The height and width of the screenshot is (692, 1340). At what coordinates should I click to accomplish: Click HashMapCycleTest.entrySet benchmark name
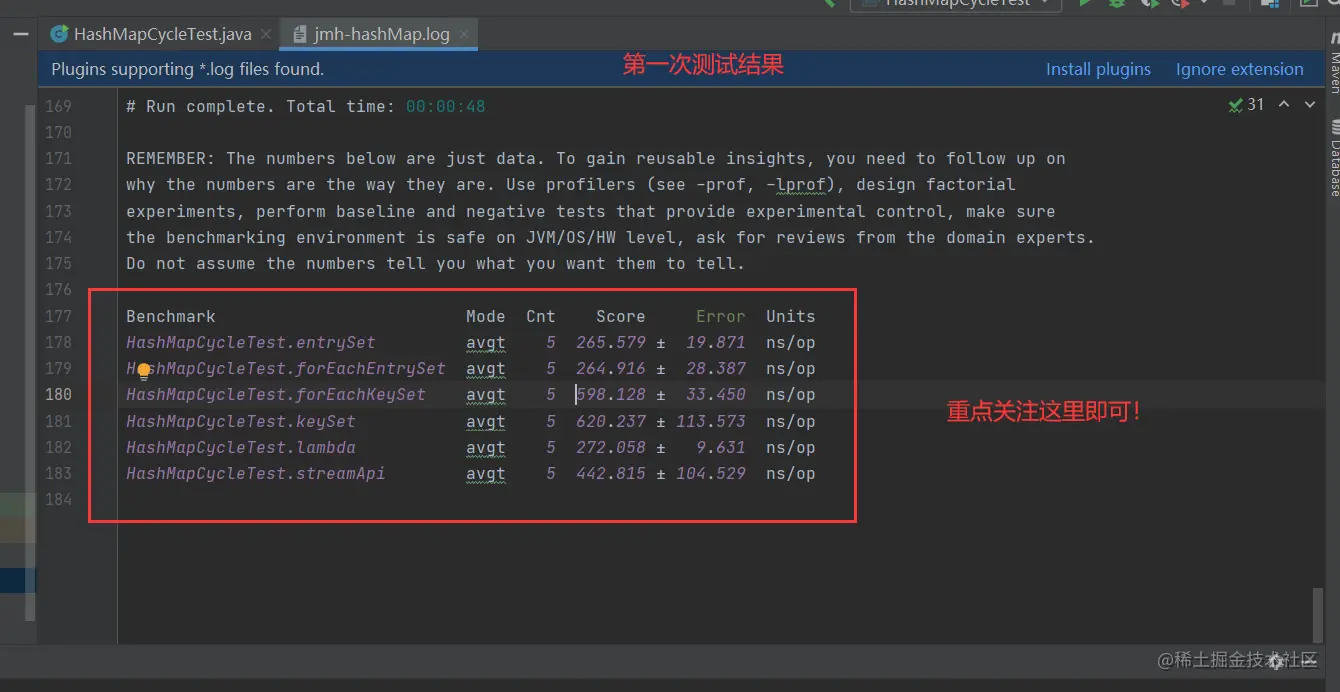(251, 342)
